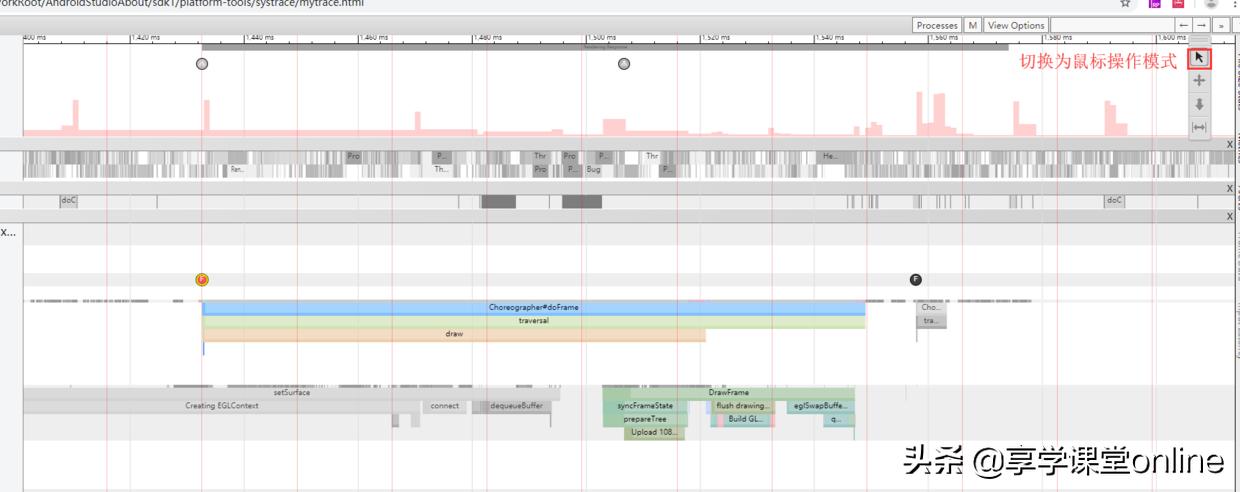Select the Creating EGLContext slice
Image resolution: width=1240 pixels, height=492 pixels.
(x=222, y=406)
